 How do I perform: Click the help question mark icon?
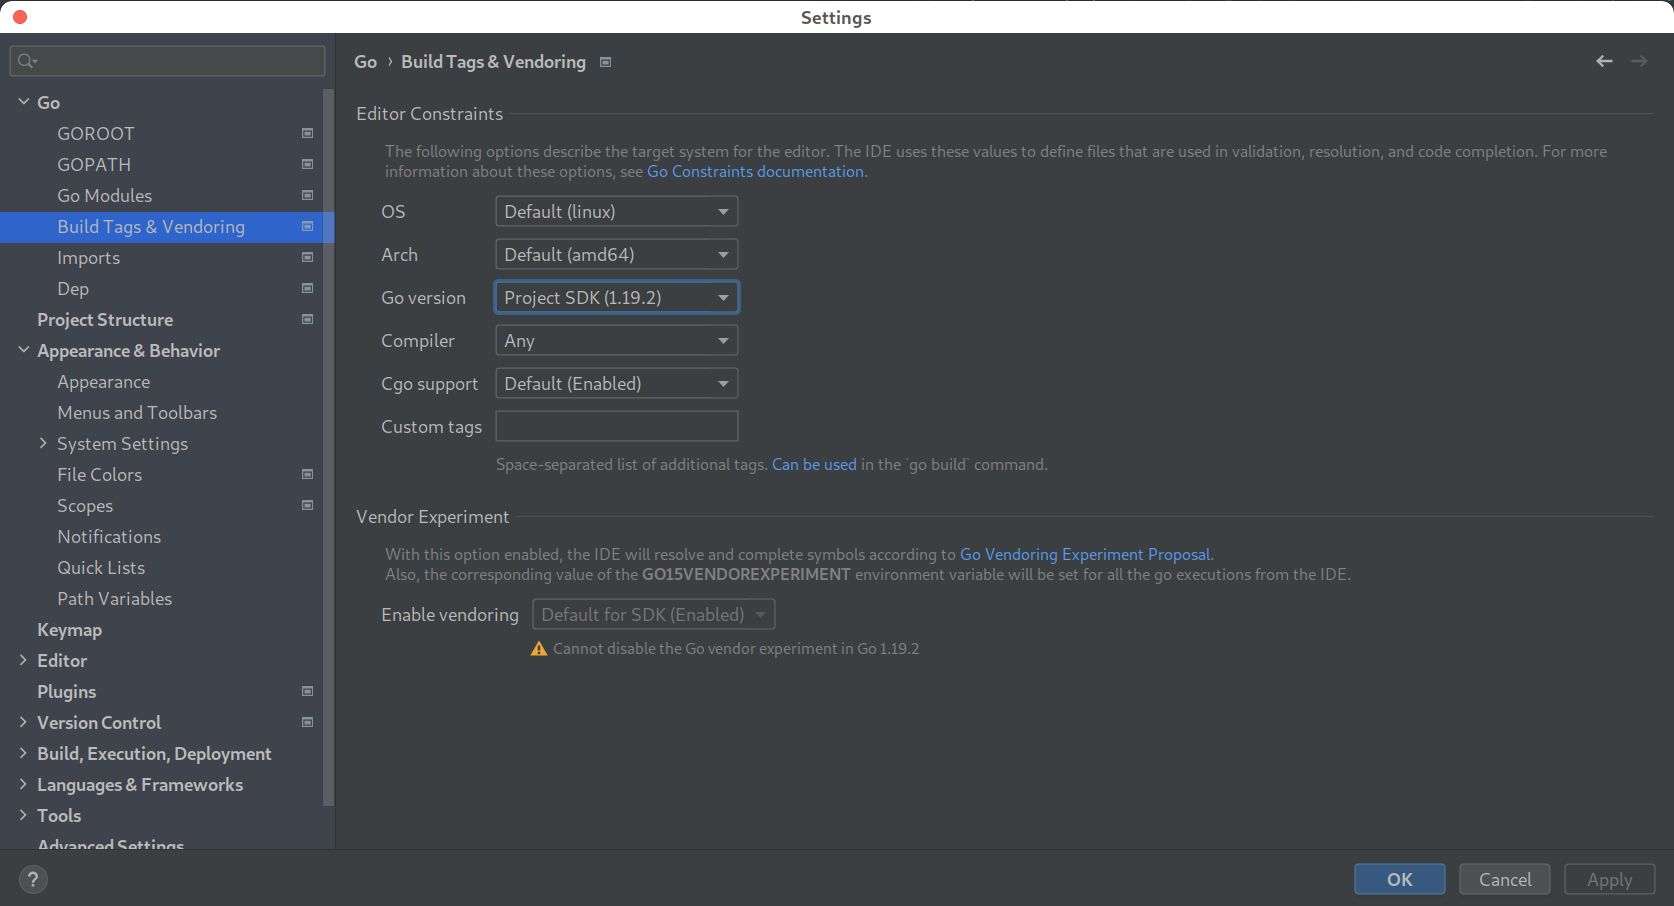tap(33, 879)
